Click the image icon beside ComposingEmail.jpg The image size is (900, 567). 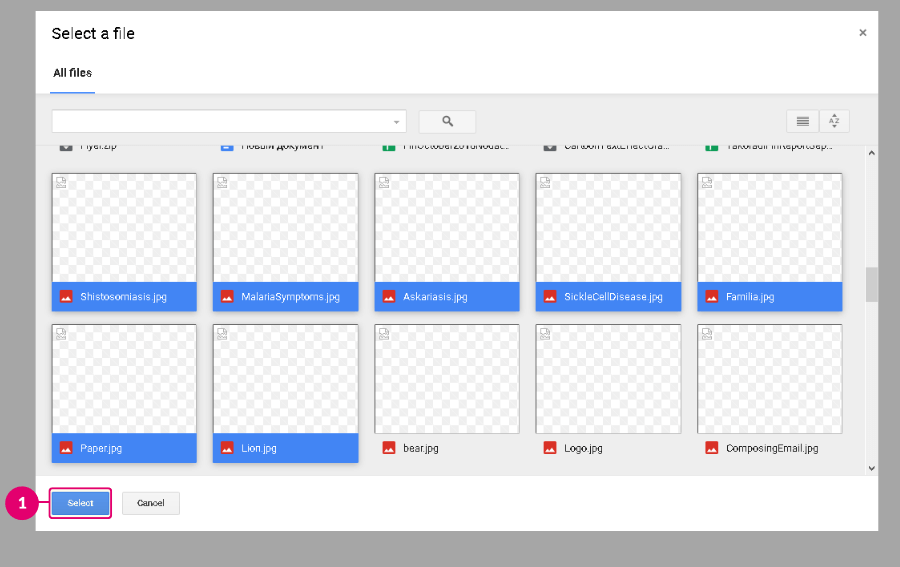click(x=712, y=448)
